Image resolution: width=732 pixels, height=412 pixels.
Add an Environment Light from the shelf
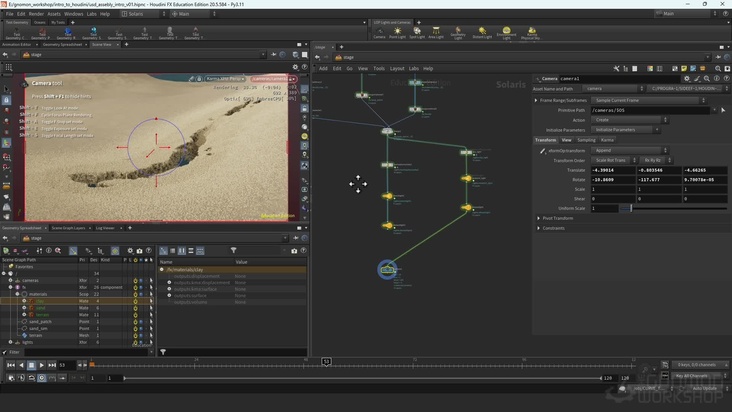[507, 33]
